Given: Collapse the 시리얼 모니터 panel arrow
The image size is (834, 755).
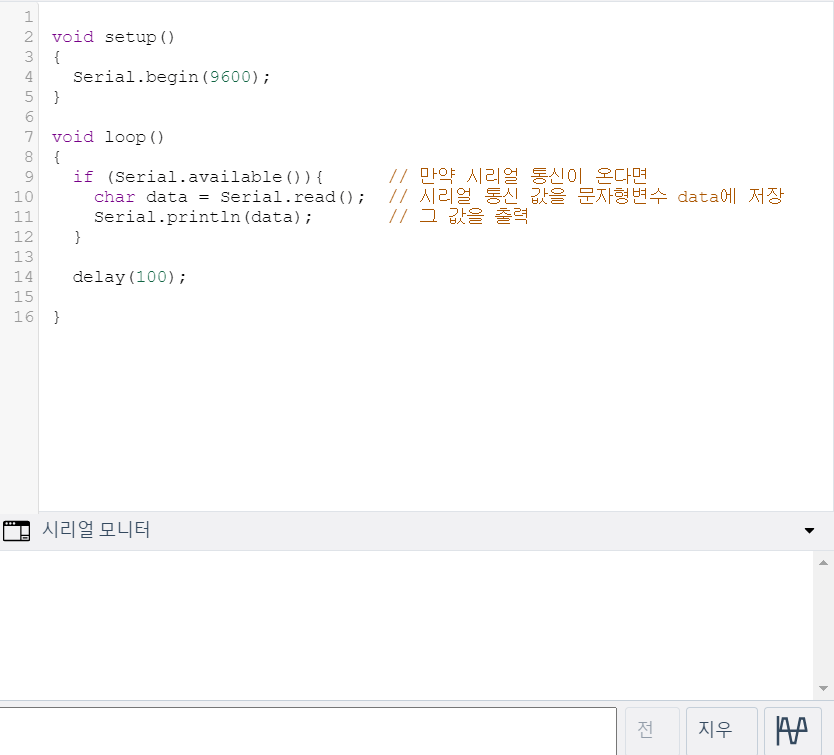Looking at the screenshot, I should 809,530.
